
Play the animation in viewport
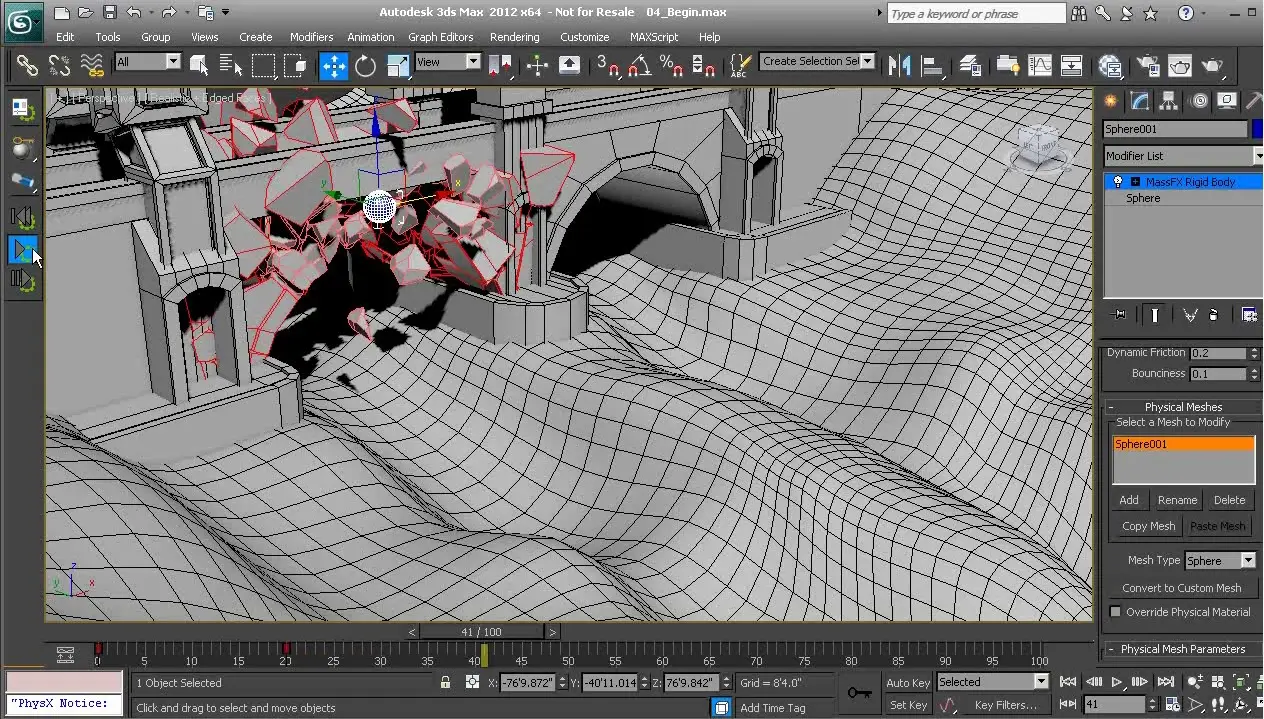pyautogui.click(x=1117, y=682)
